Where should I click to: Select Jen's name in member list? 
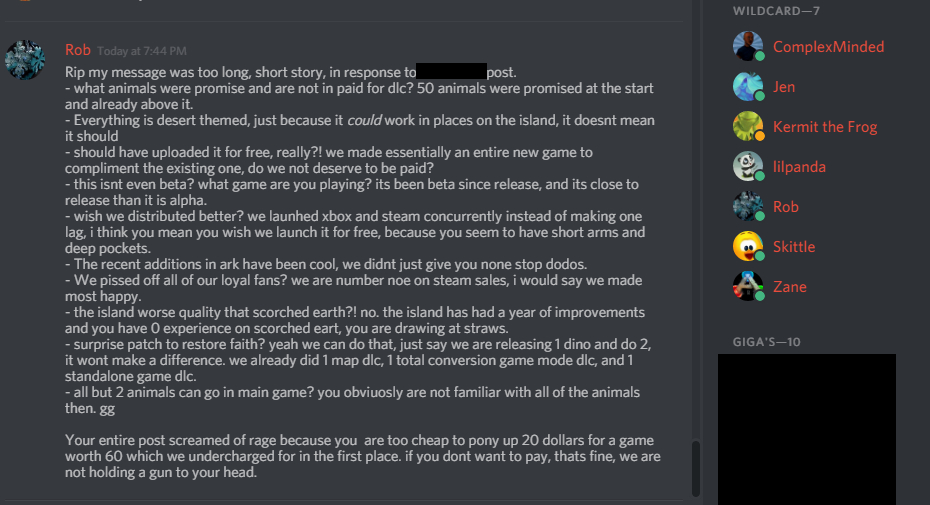[784, 87]
